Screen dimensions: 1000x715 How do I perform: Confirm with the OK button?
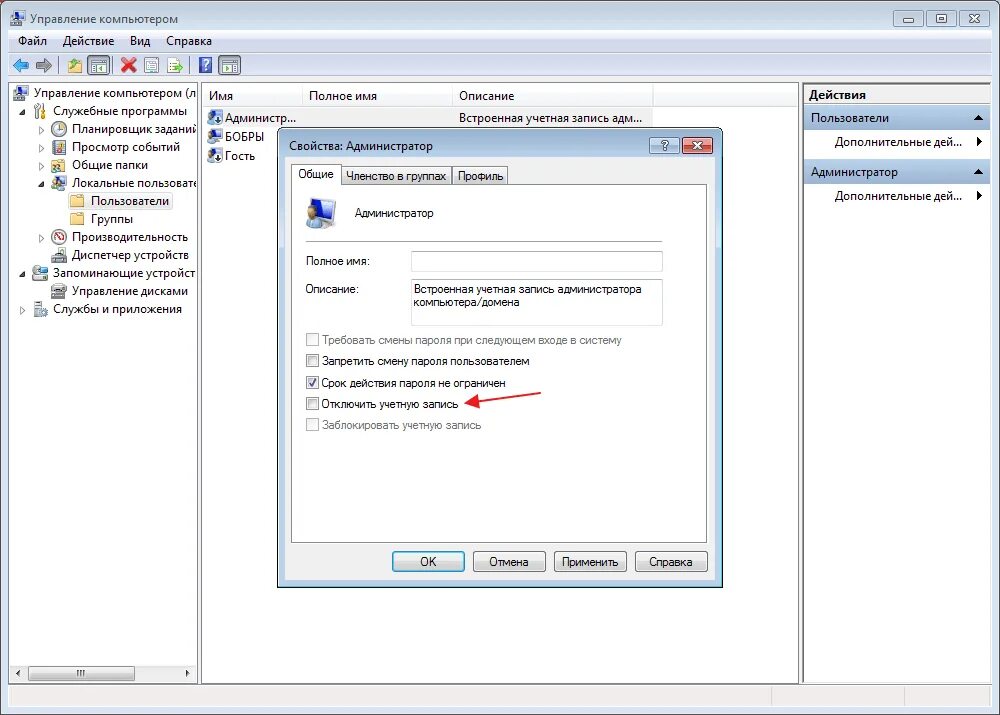click(x=428, y=561)
